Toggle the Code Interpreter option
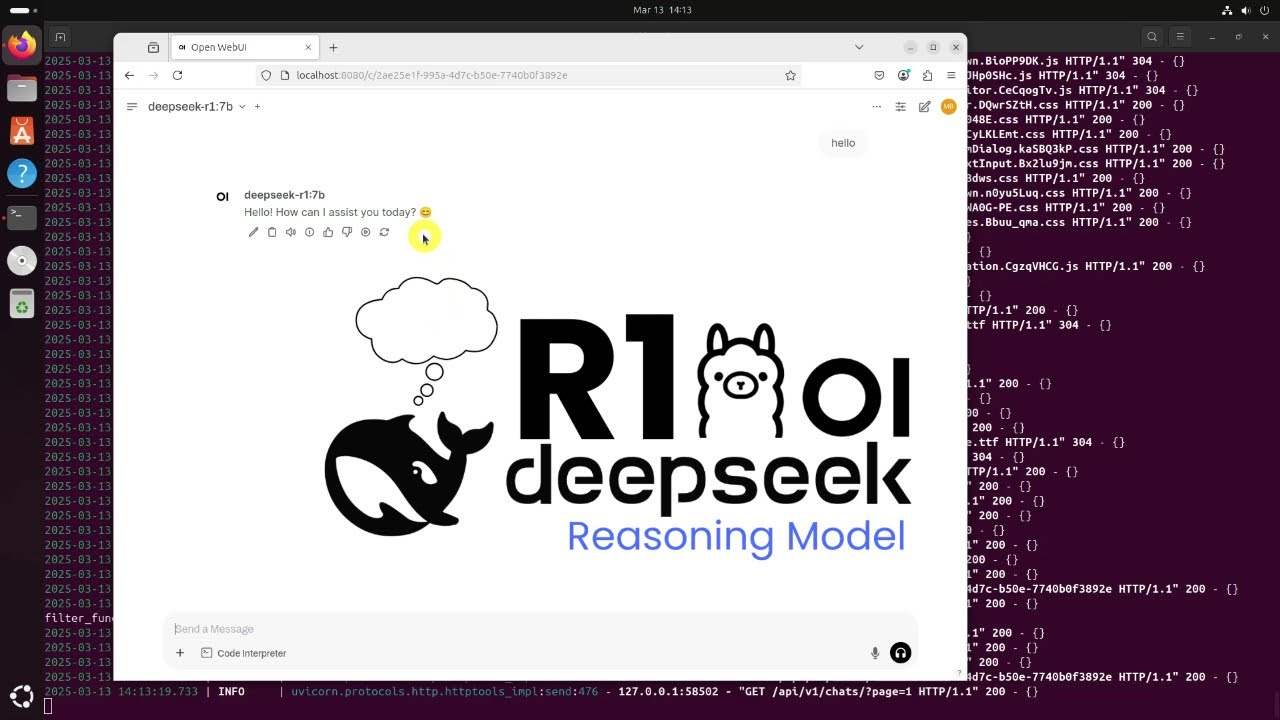This screenshot has height=720, width=1280. (244, 653)
